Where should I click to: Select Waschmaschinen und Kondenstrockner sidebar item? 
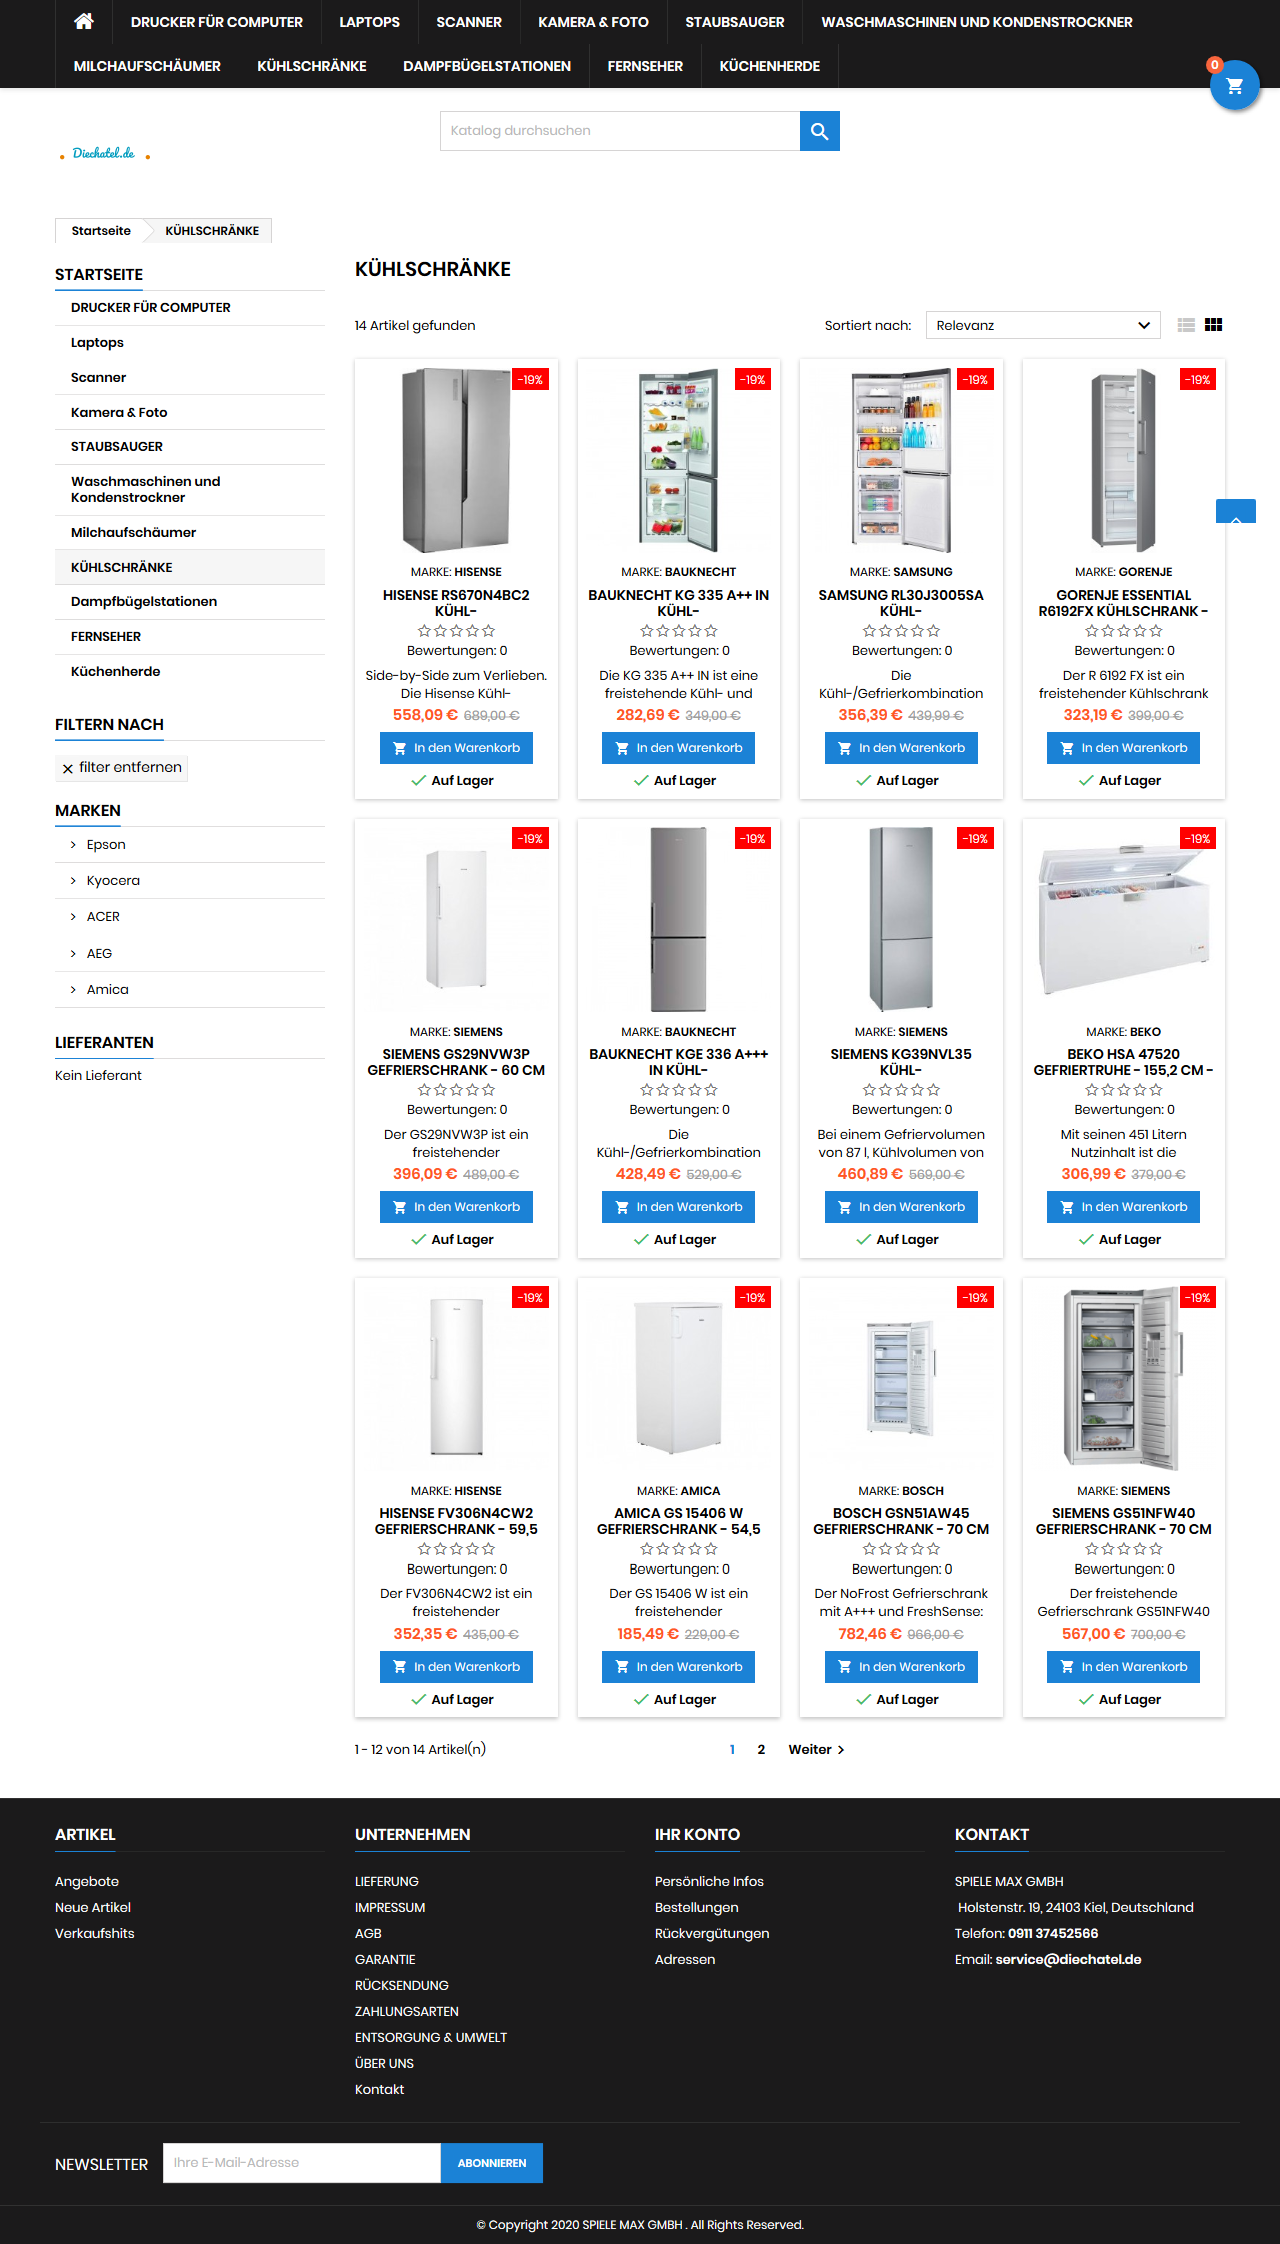point(190,490)
